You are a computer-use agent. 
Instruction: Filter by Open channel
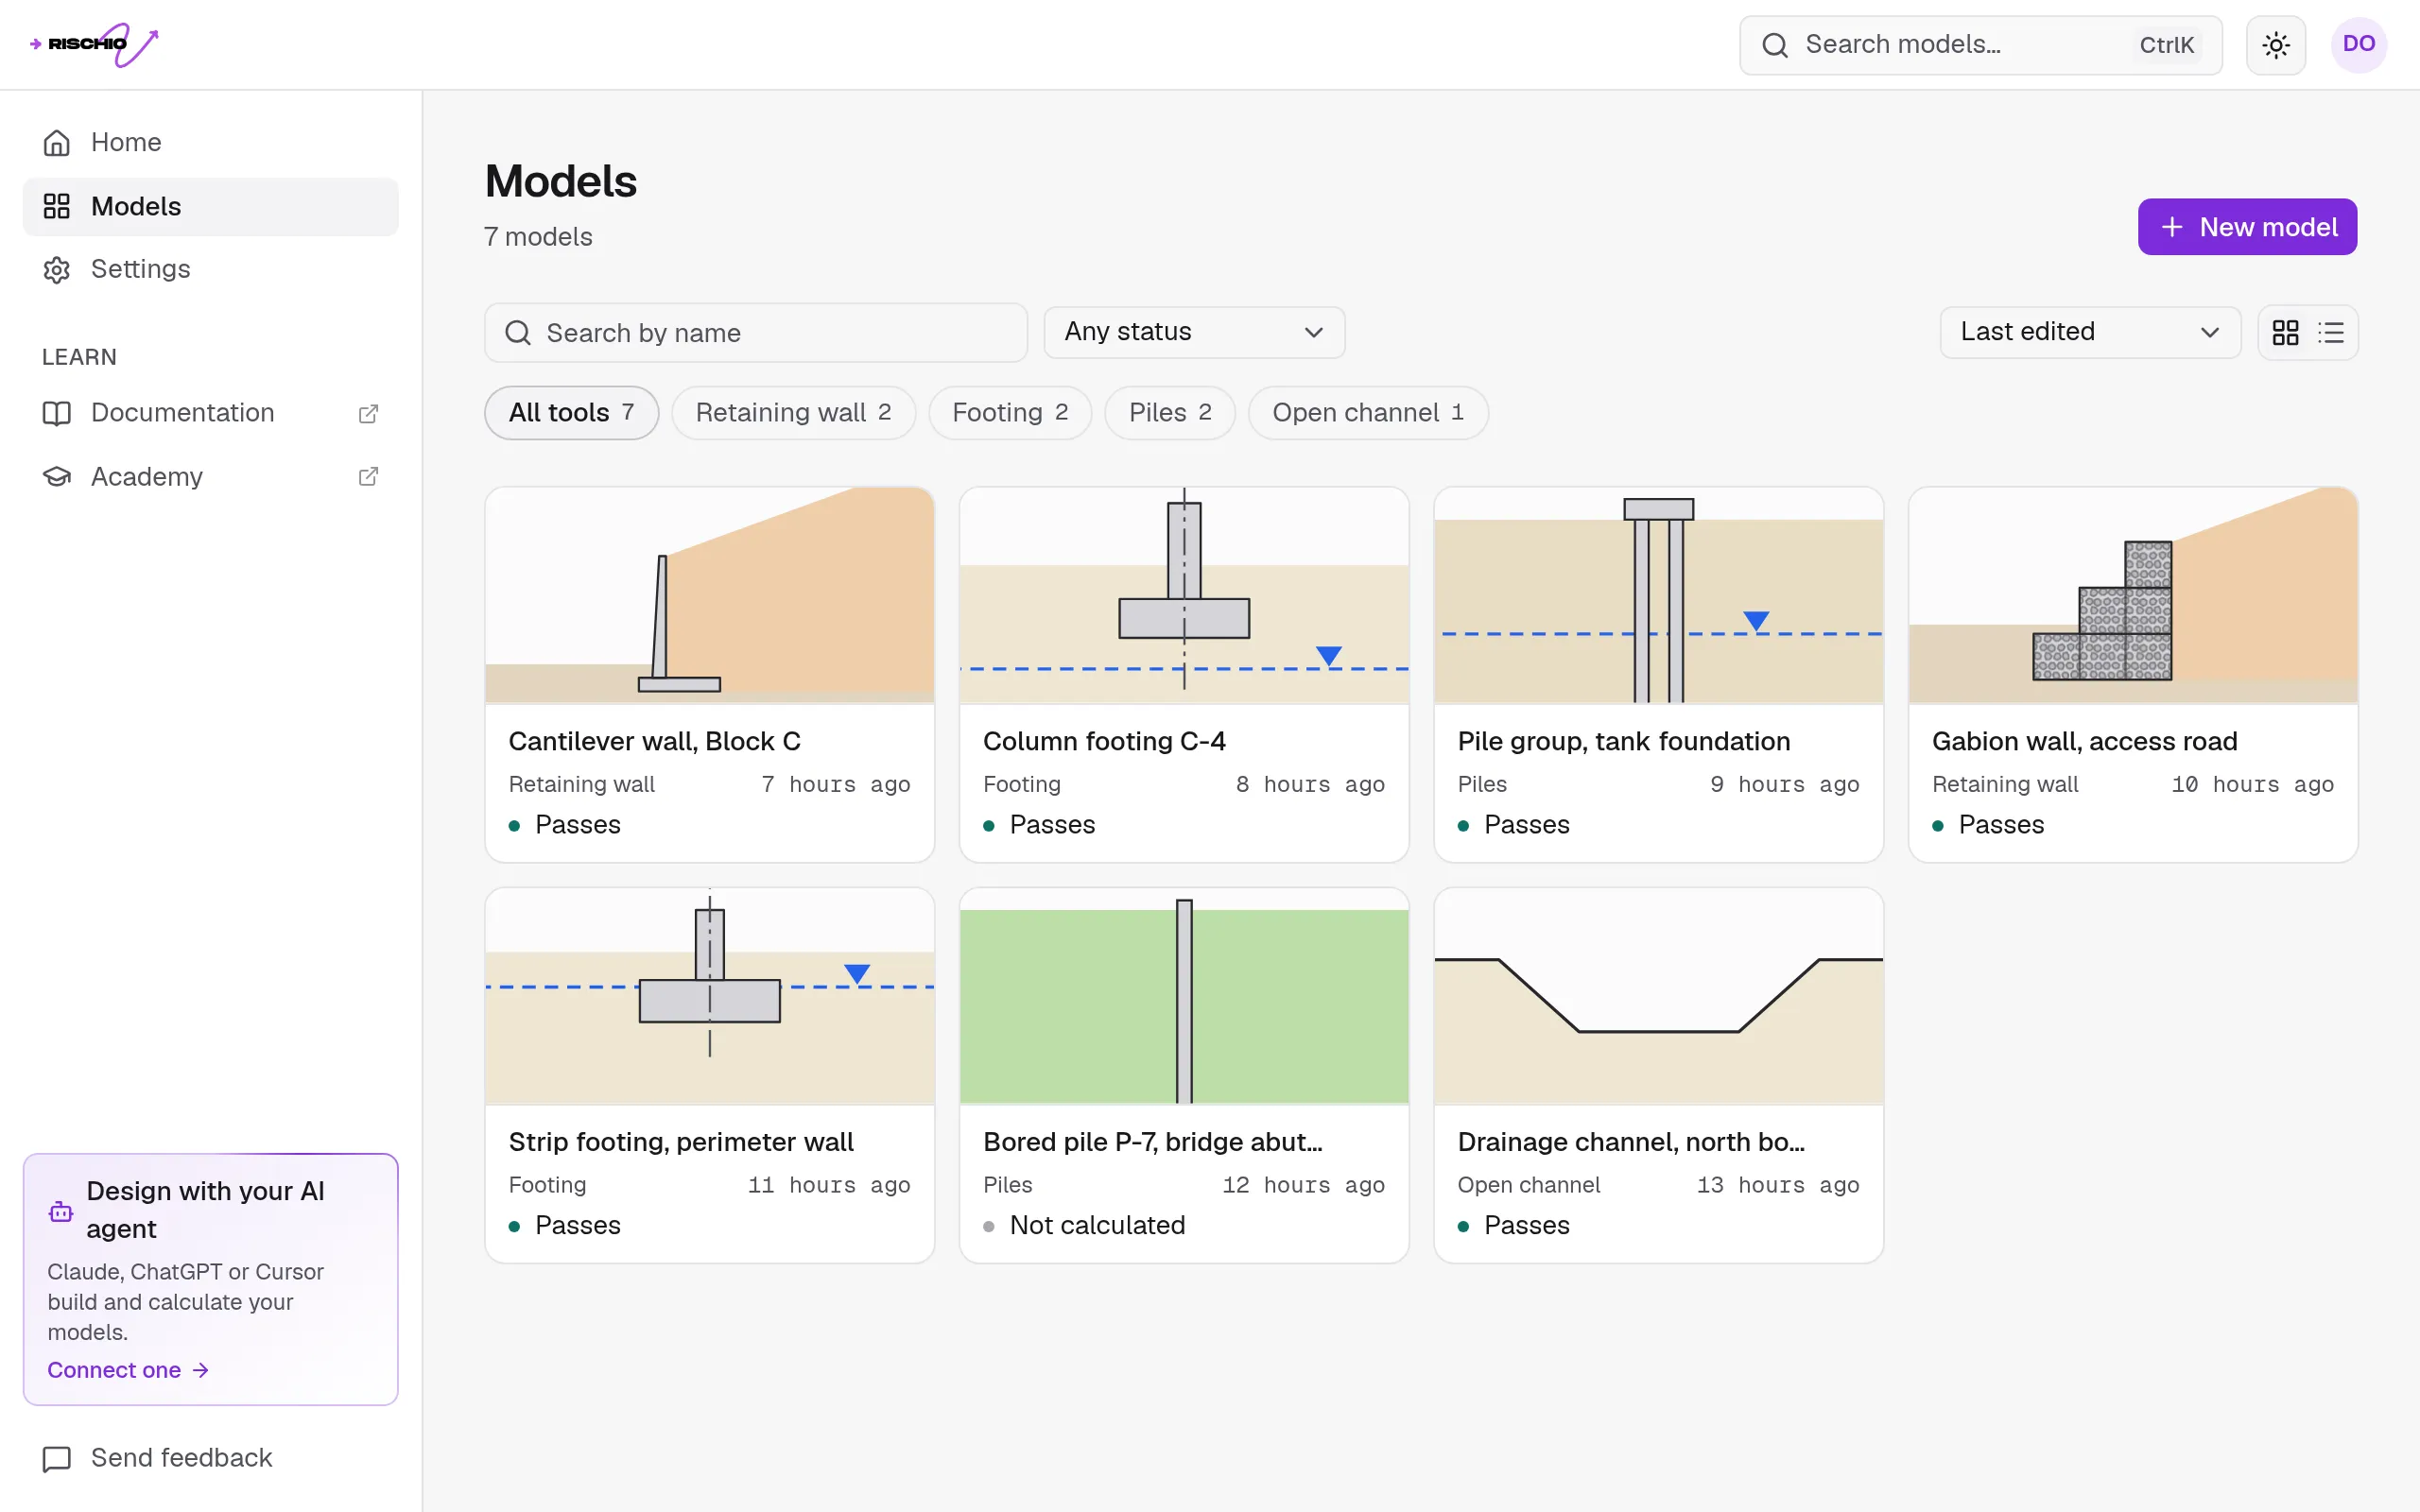1368,413
